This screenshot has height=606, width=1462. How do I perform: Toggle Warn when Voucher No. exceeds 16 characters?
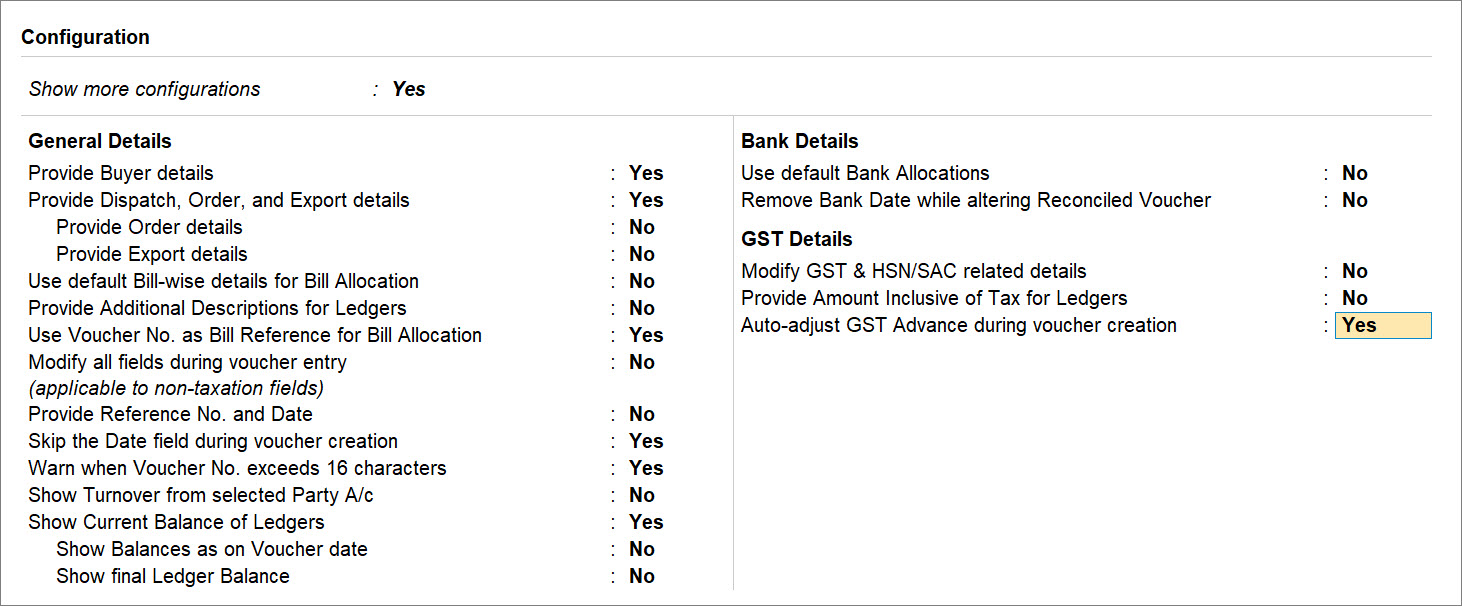pos(646,468)
